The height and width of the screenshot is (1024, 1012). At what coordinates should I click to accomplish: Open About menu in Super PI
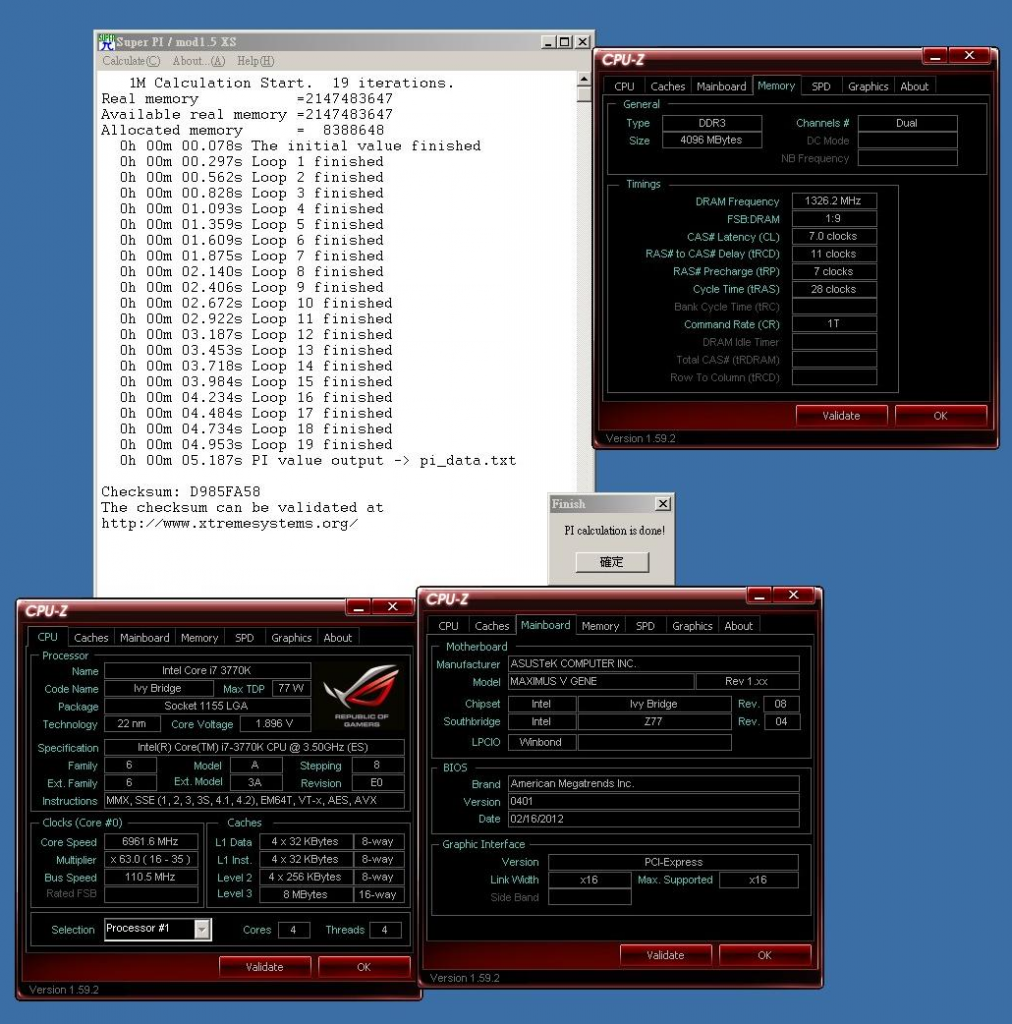pyautogui.click(x=199, y=61)
